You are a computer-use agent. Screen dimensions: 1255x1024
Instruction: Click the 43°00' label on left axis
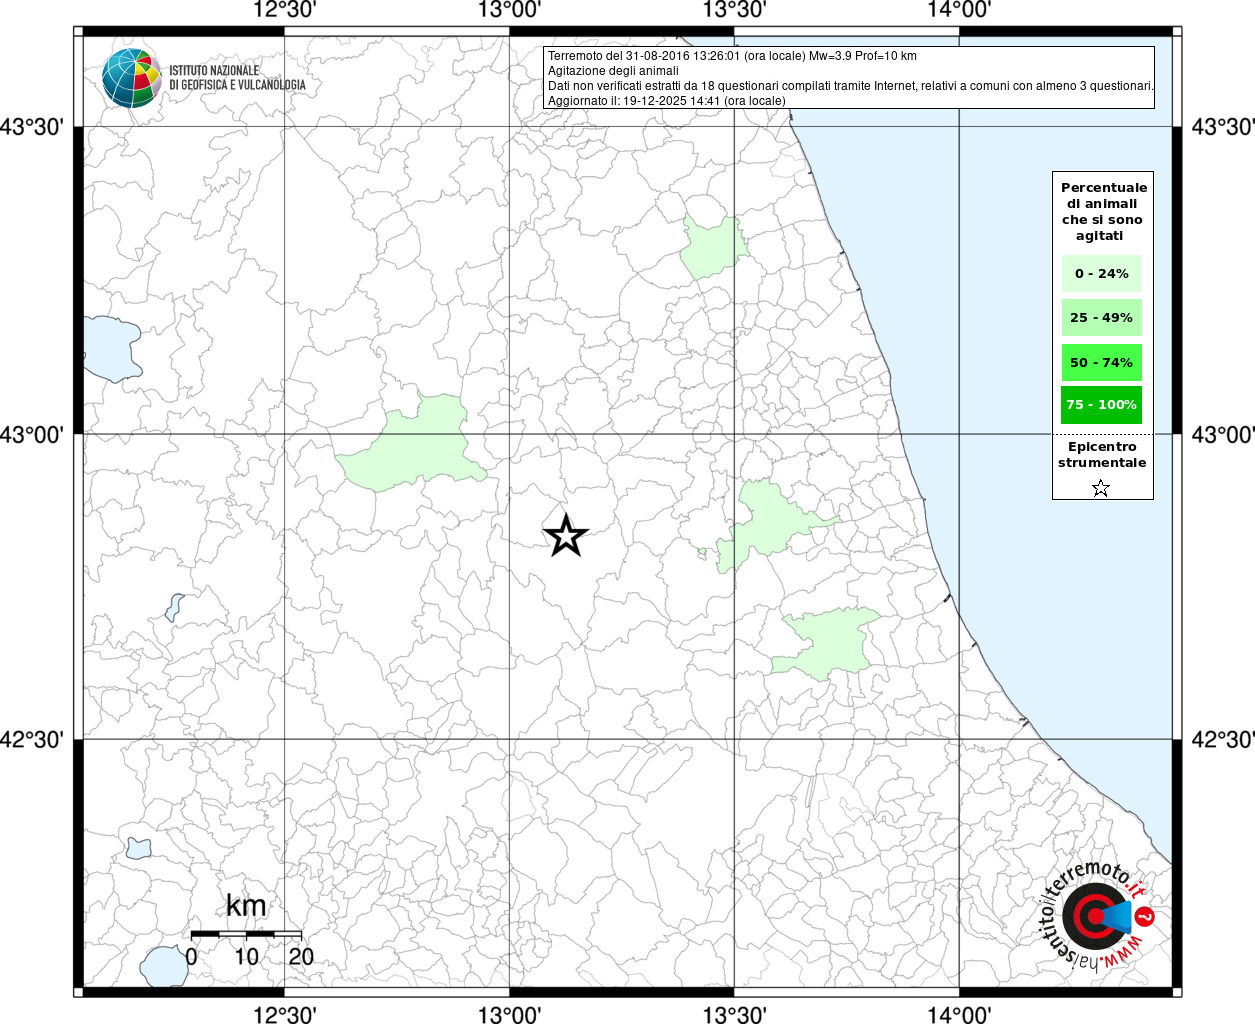37,435
